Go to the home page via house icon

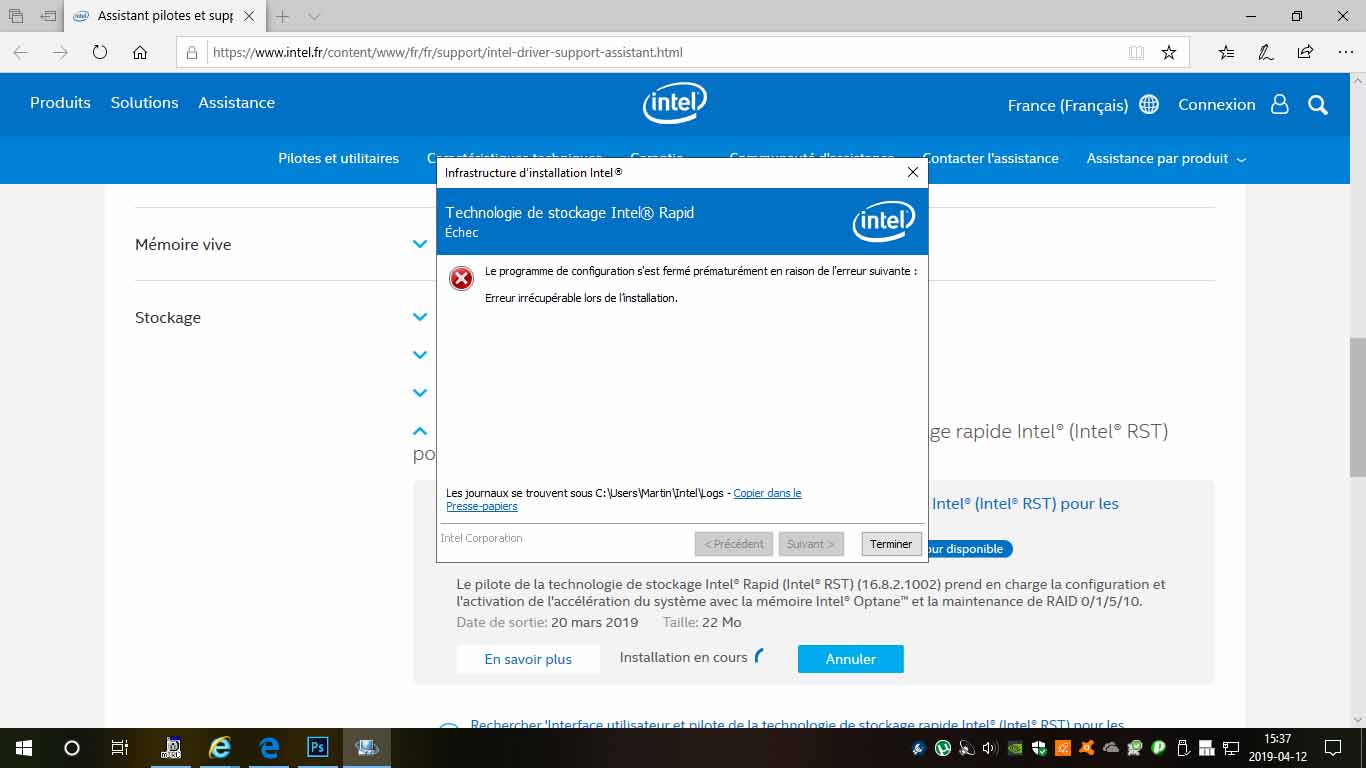[140, 52]
